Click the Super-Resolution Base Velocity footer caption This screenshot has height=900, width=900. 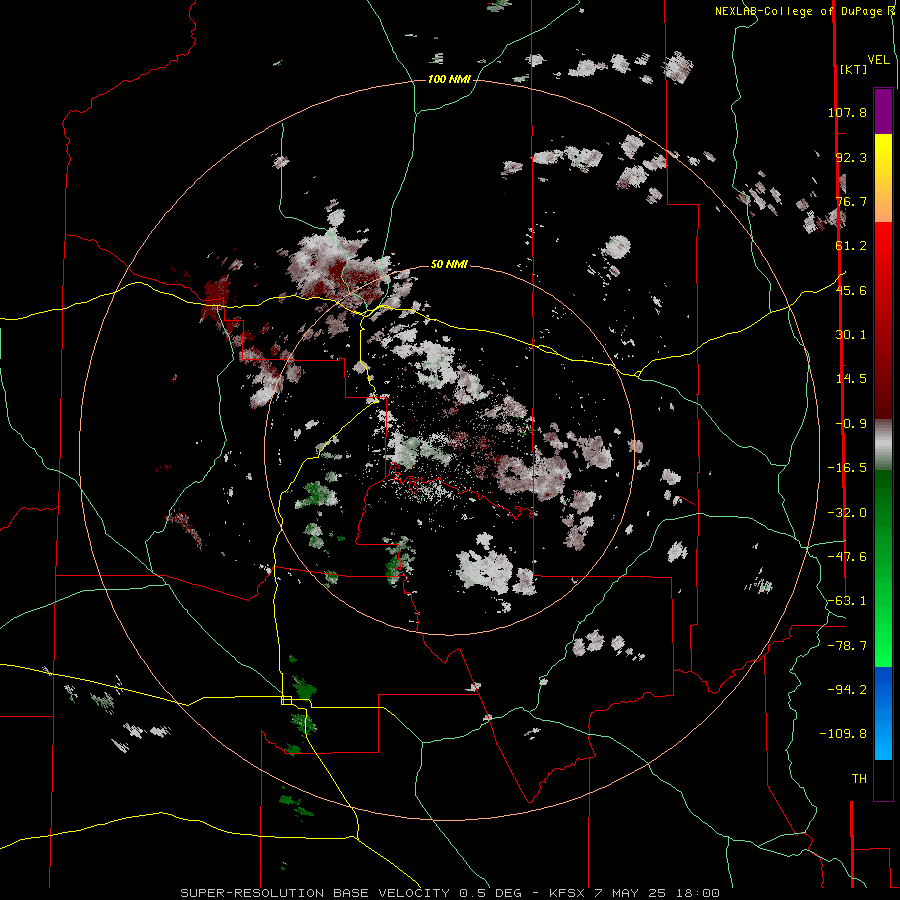click(x=449, y=893)
